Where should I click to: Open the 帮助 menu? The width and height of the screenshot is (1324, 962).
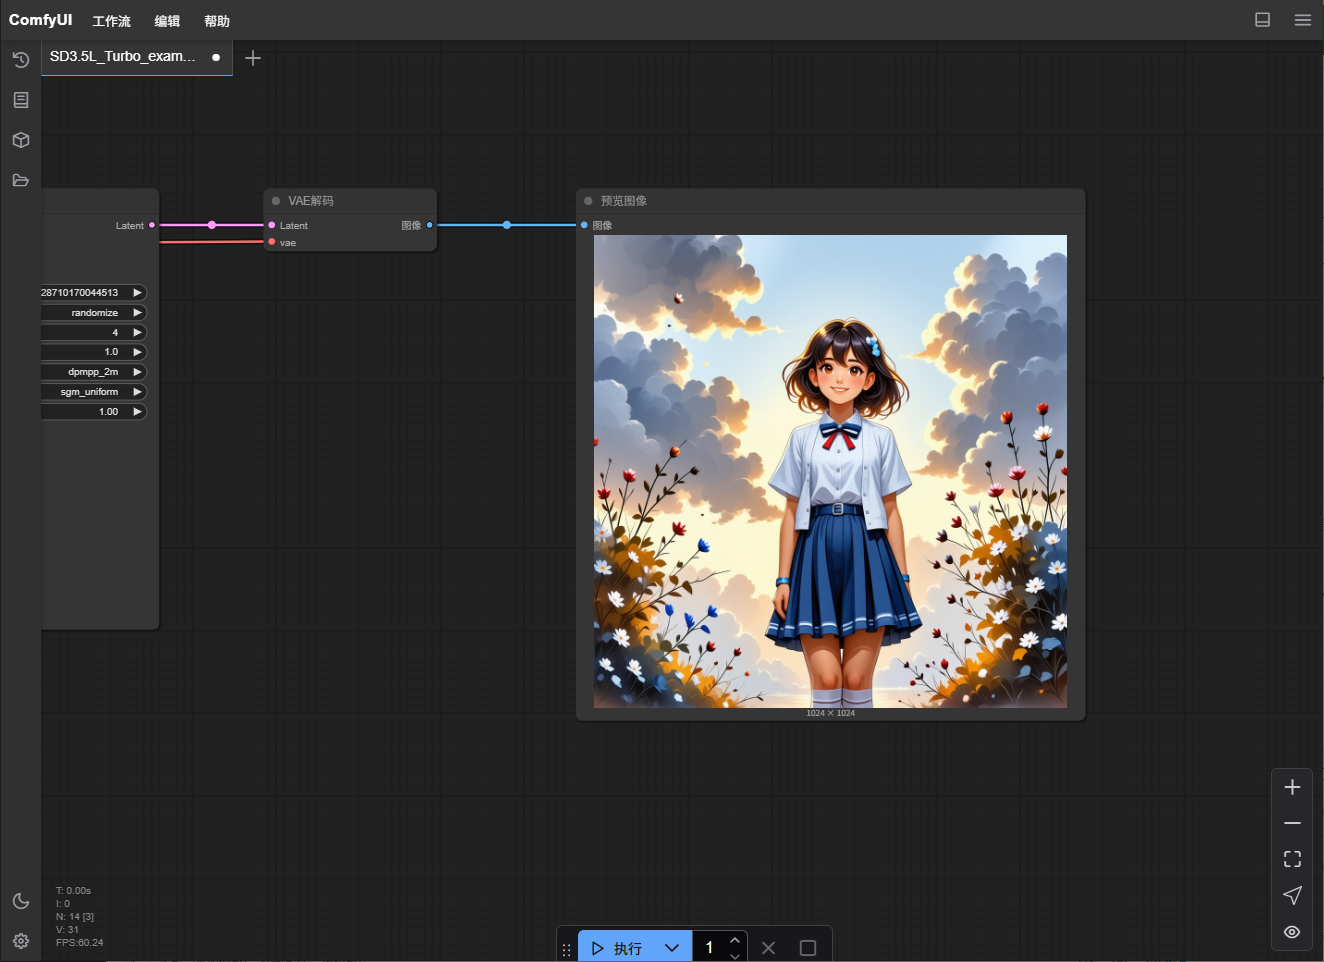pos(217,21)
